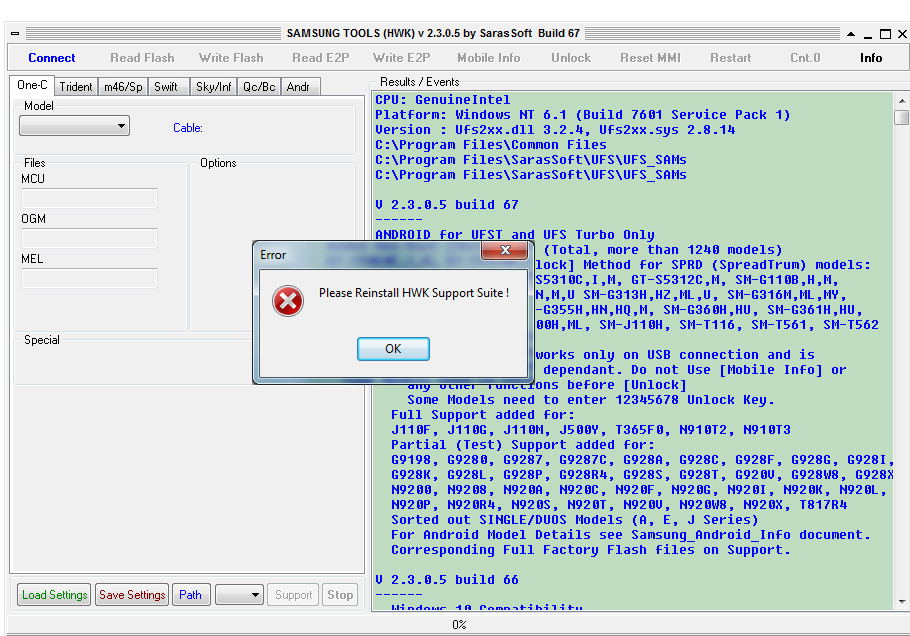Click the Connect toolbar button
Image resolution: width=910 pixels, height=636 pixels.
pyautogui.click(x=52, y=58)
